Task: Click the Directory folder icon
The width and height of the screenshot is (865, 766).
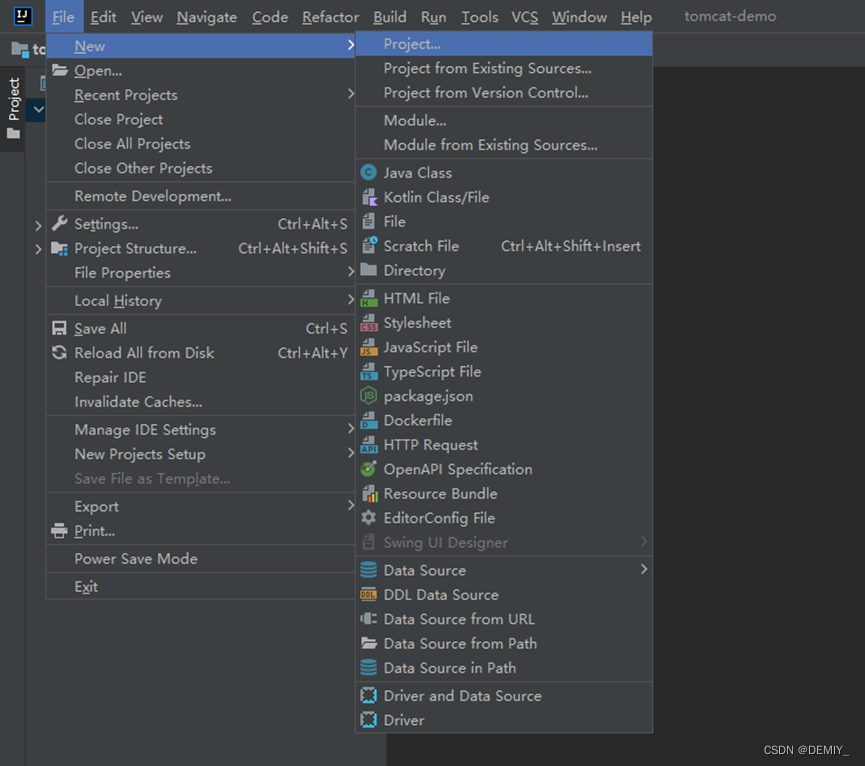Action: (369, 270)
